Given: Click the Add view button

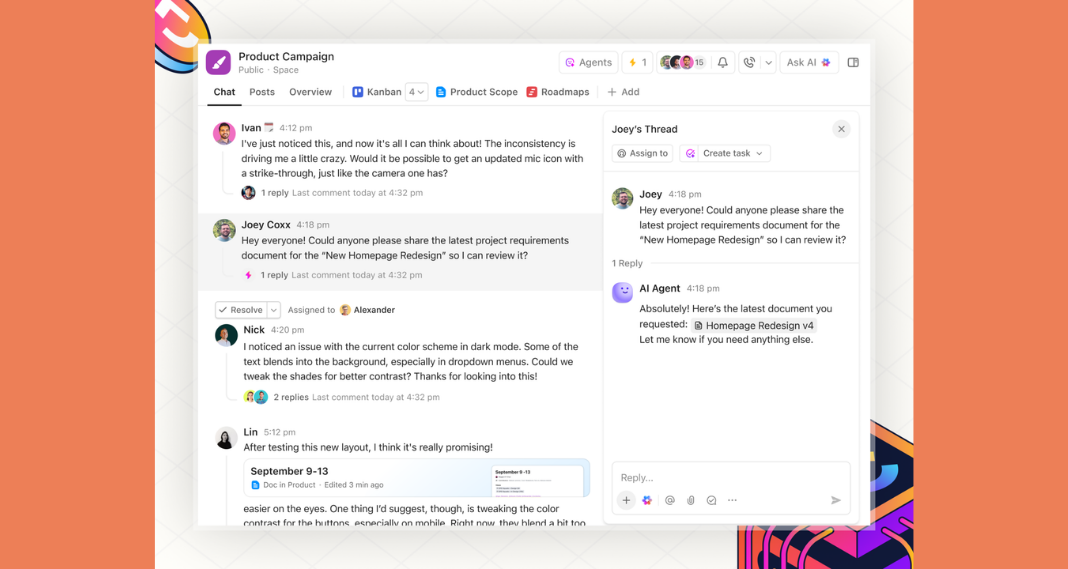Looking at the screenshot, I should [x=623, y=92].
